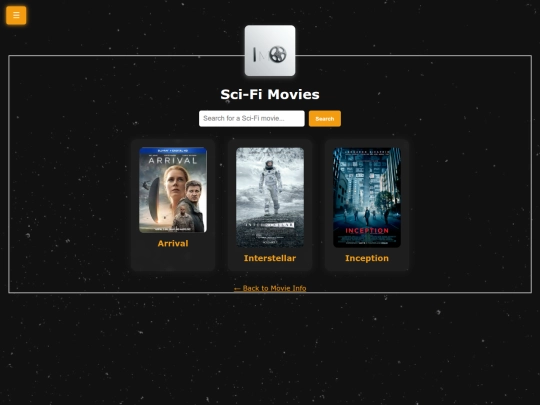540x405 pixels.
Task: Click the Sci-Fi Movies heading
Action: click(270, 94)
